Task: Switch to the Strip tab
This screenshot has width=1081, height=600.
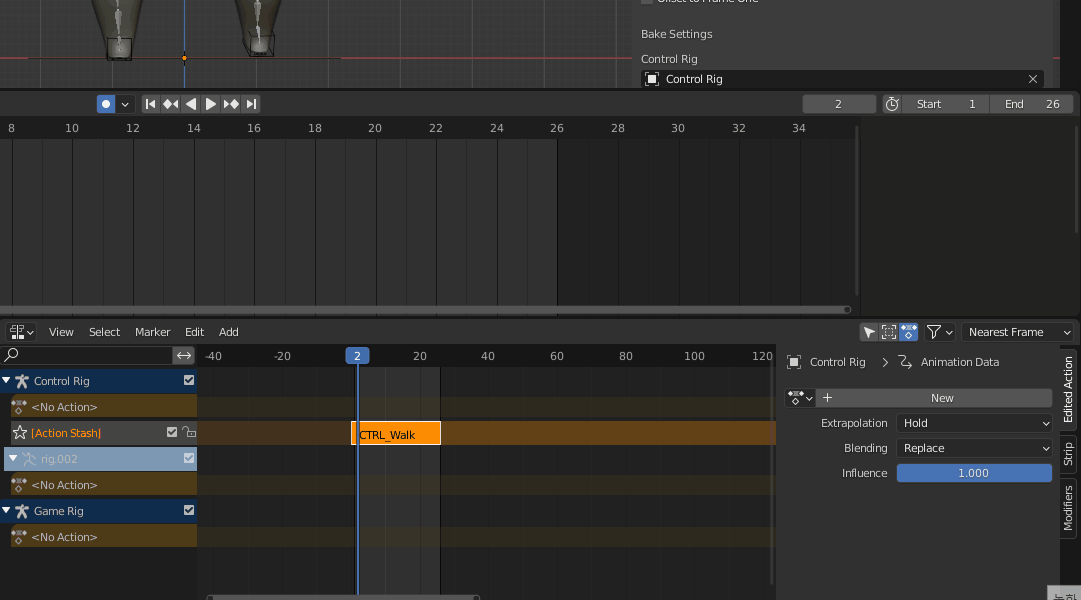Action: (1068, 454)
